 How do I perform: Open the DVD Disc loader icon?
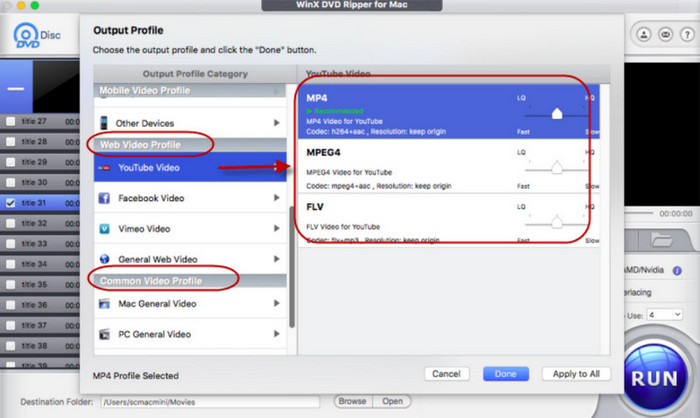pos(36,35)
